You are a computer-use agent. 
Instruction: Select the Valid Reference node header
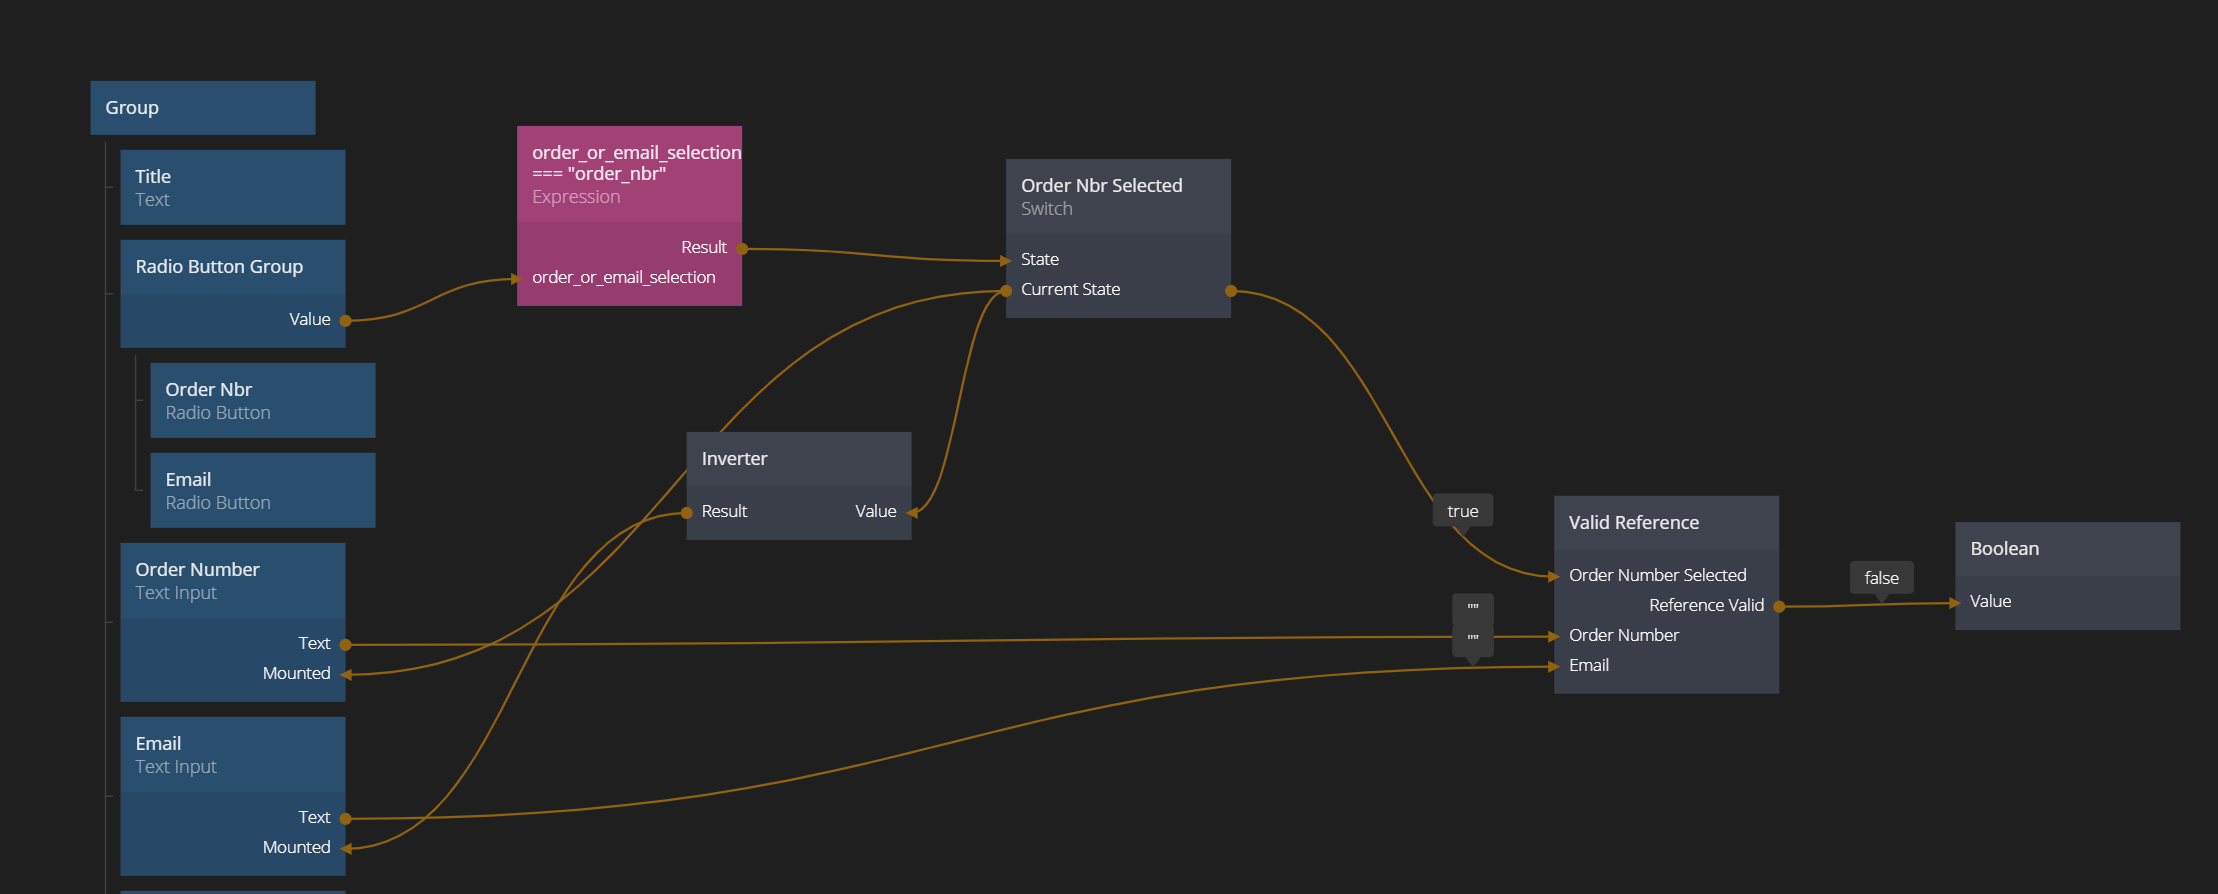(1665, 523)
